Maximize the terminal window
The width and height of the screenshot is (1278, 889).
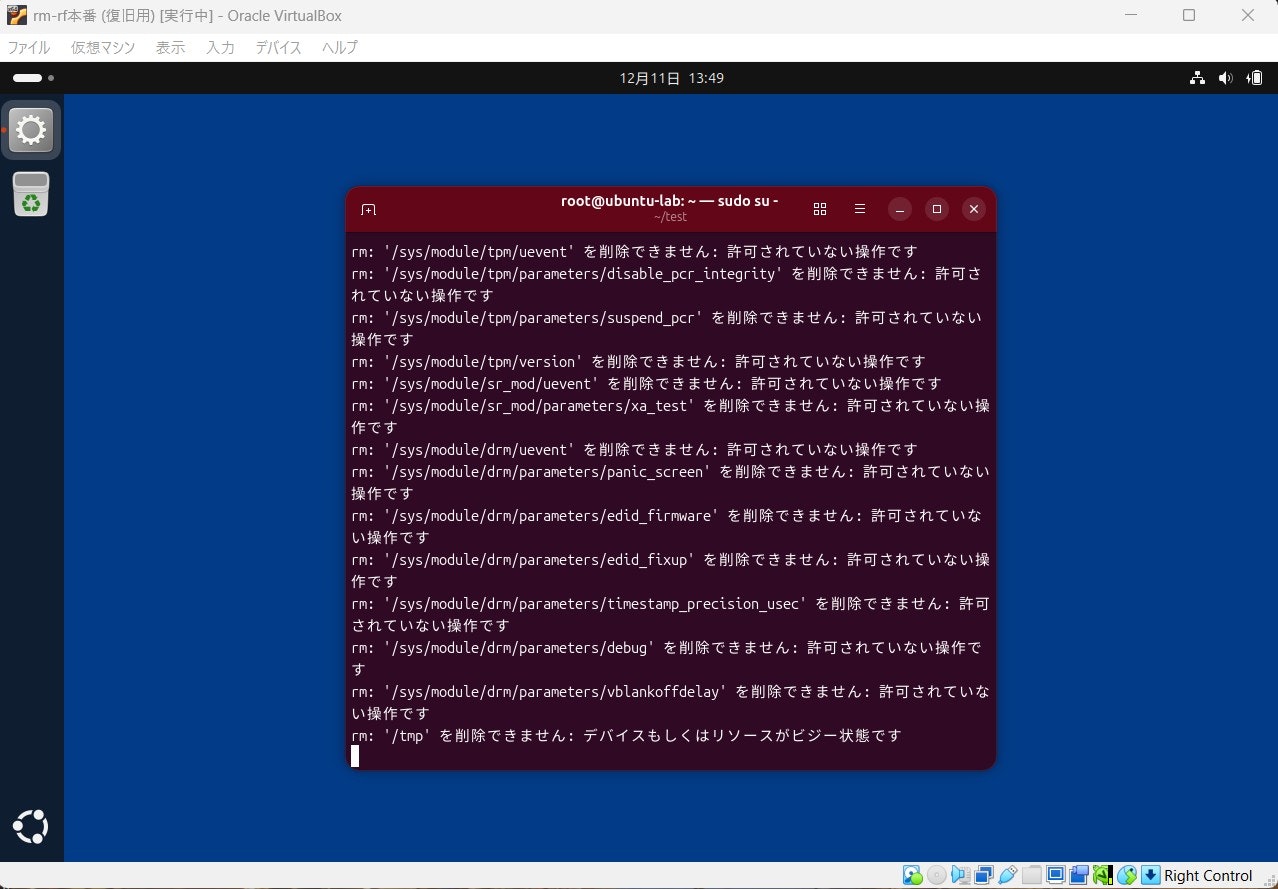[x=937, y=209]
